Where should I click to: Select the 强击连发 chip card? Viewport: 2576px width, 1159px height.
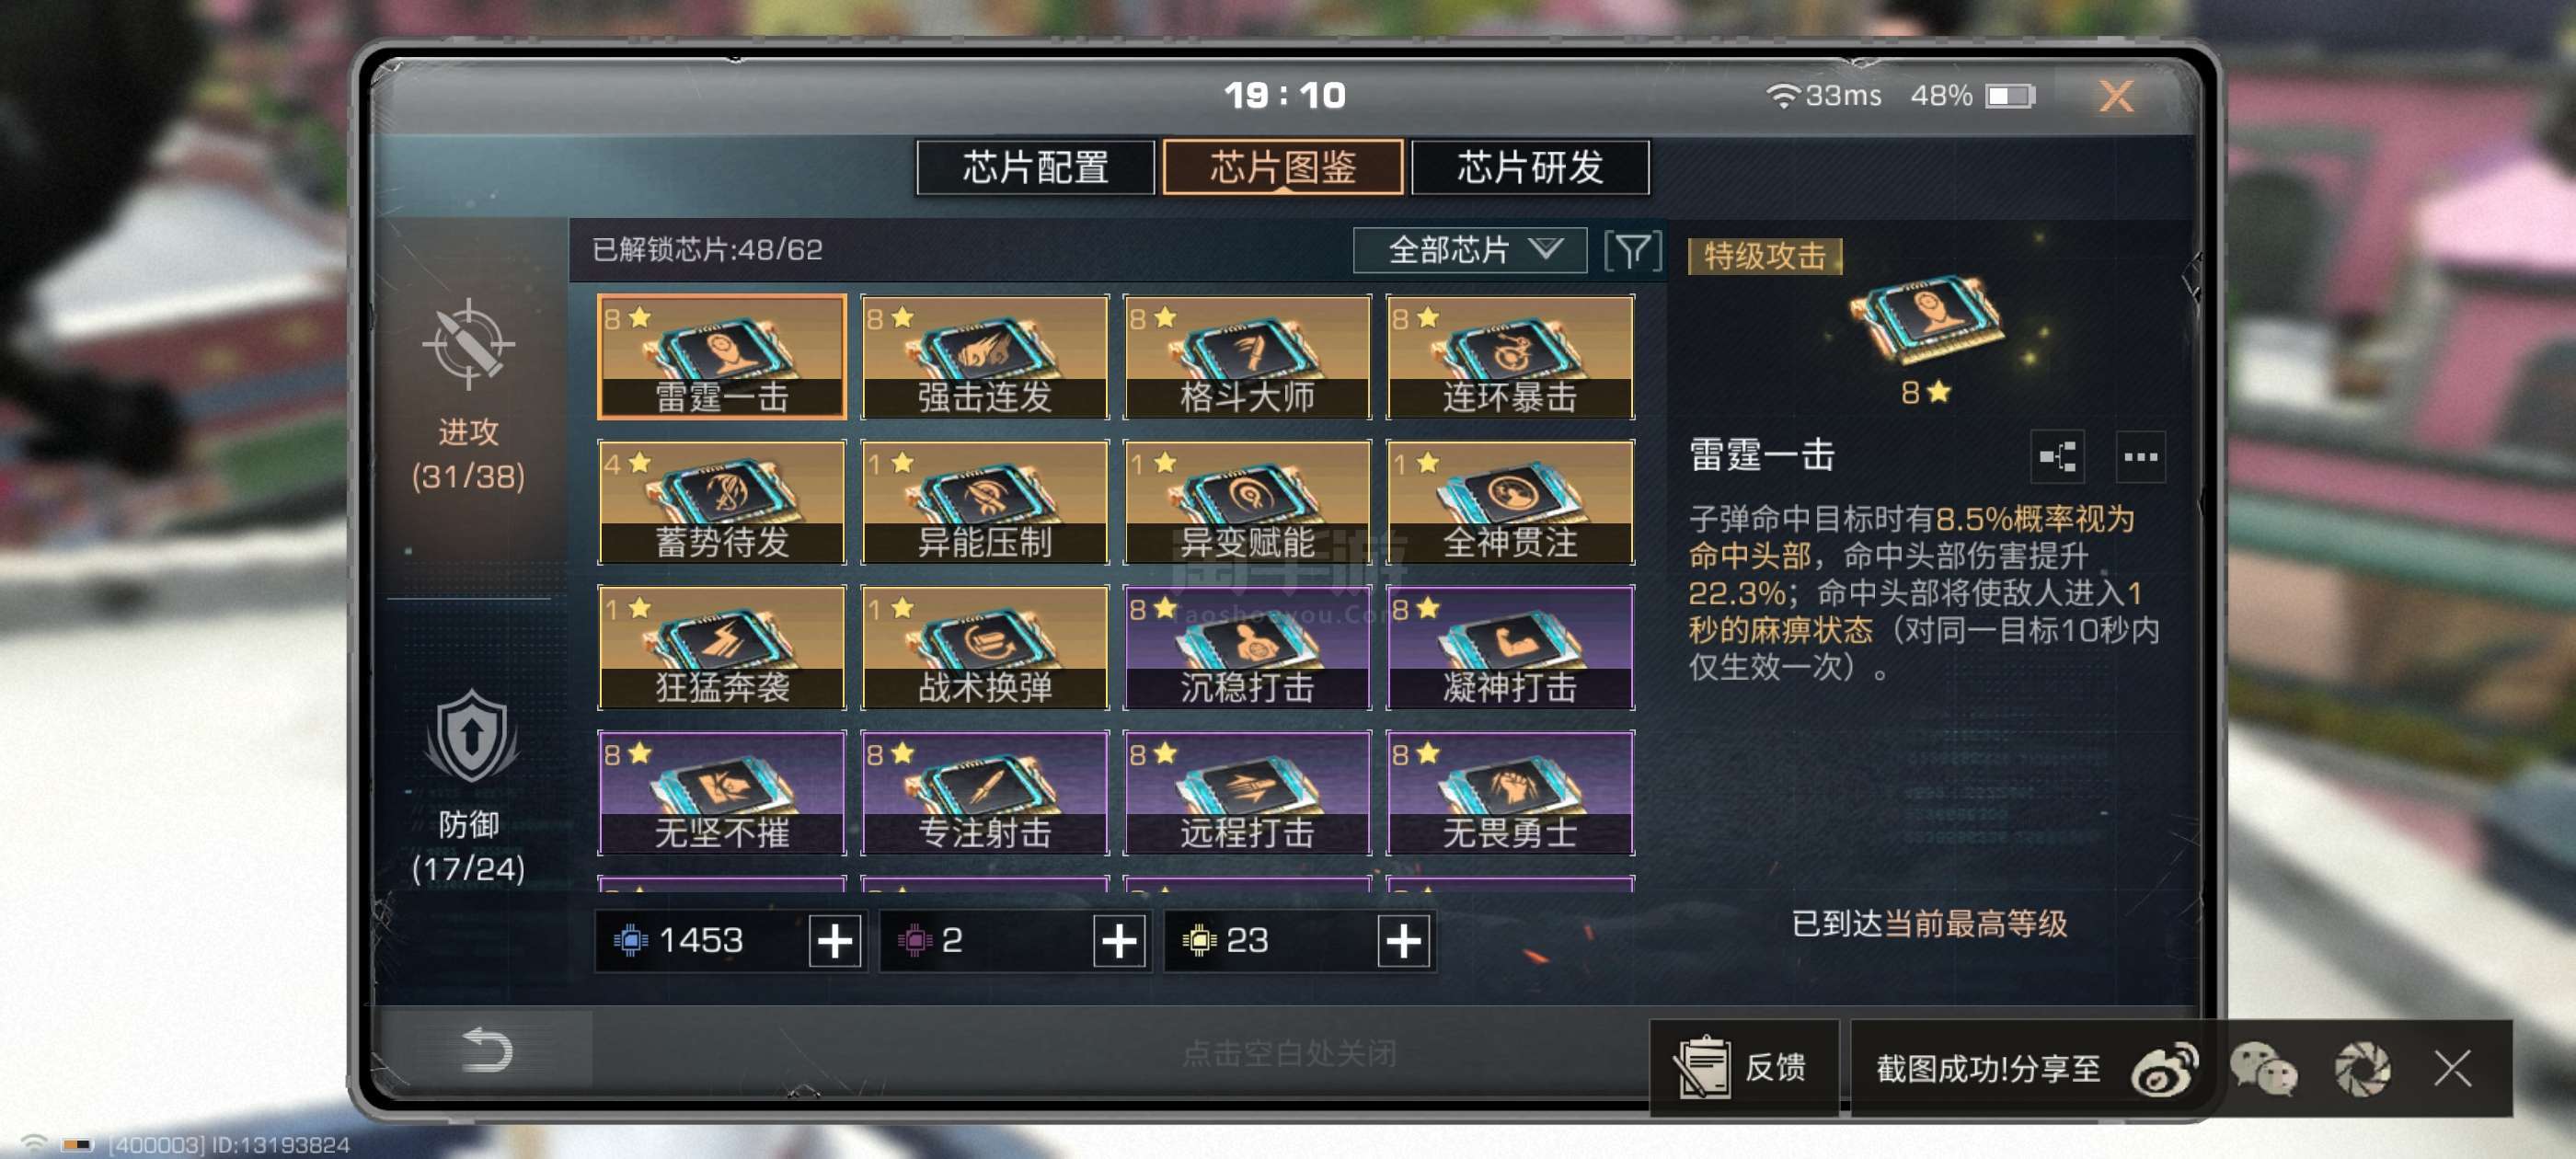pyautogui.click(x=985, y=356)
